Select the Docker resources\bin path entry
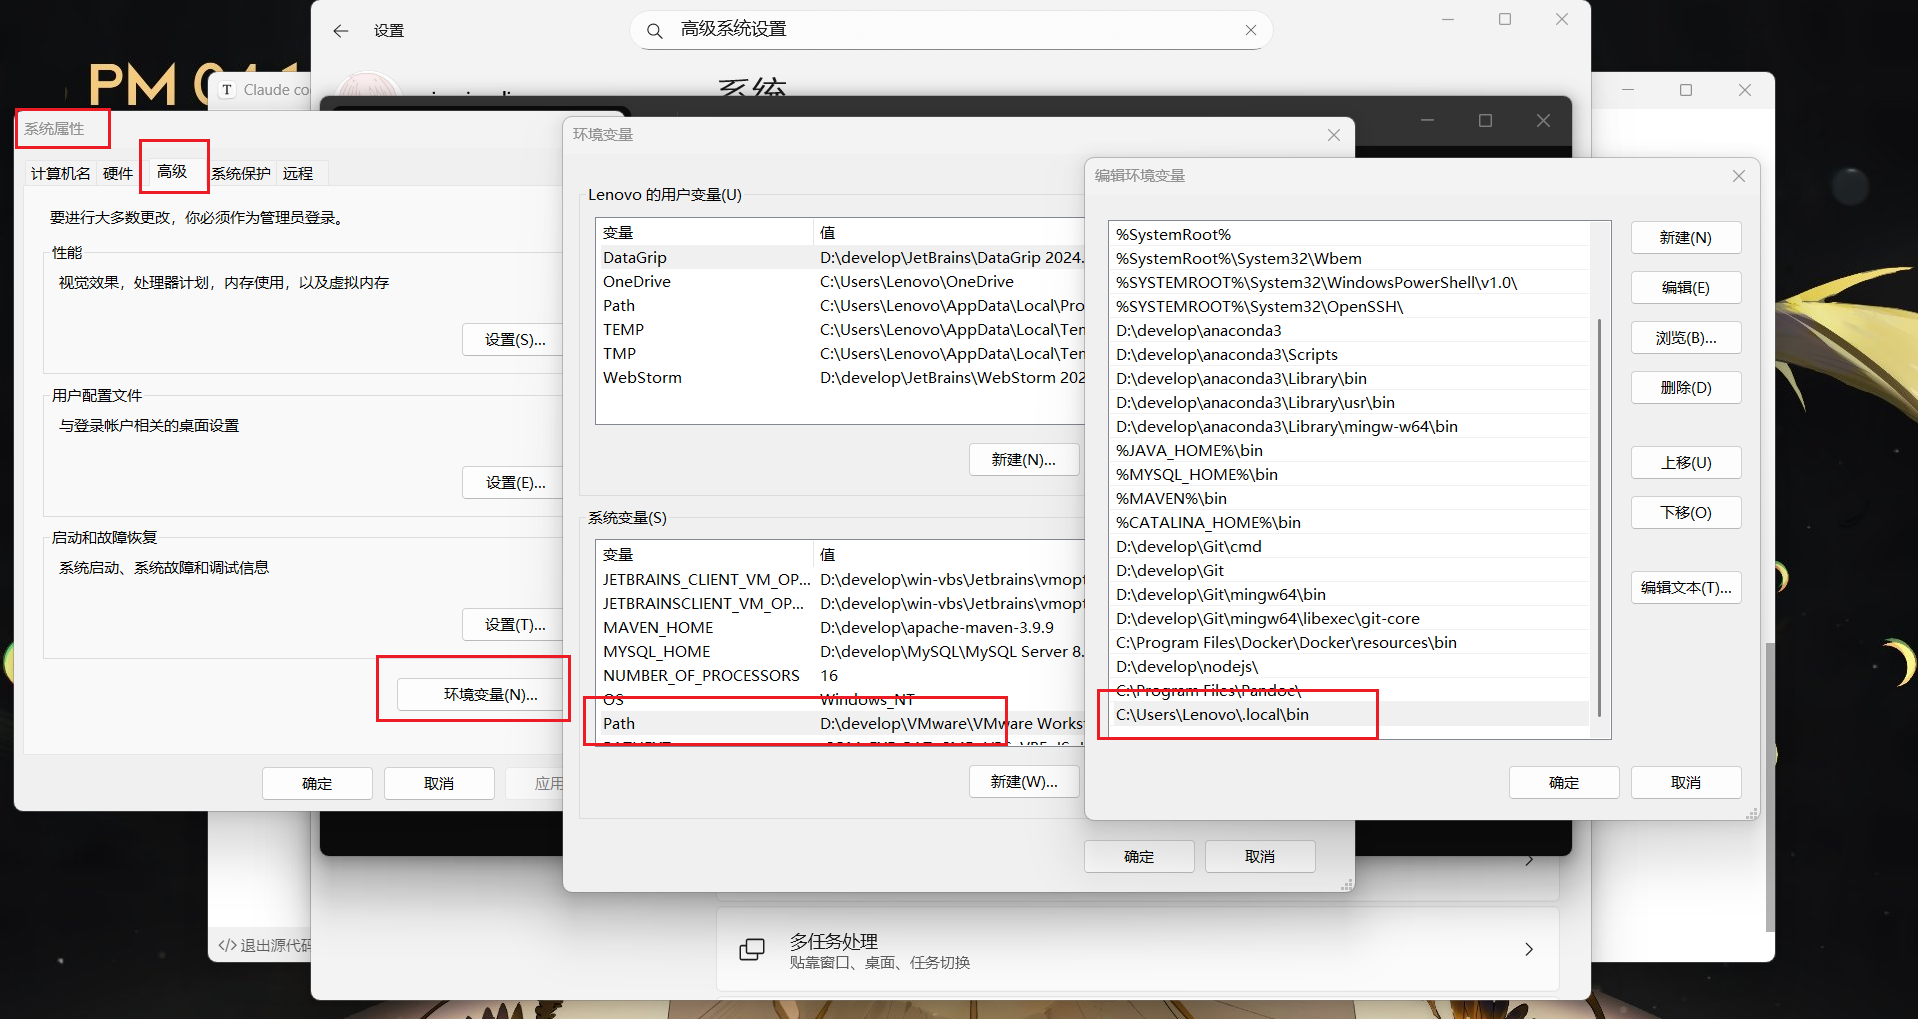1918x1019 pixels. pyautogui.click(x=1349, y=643)
